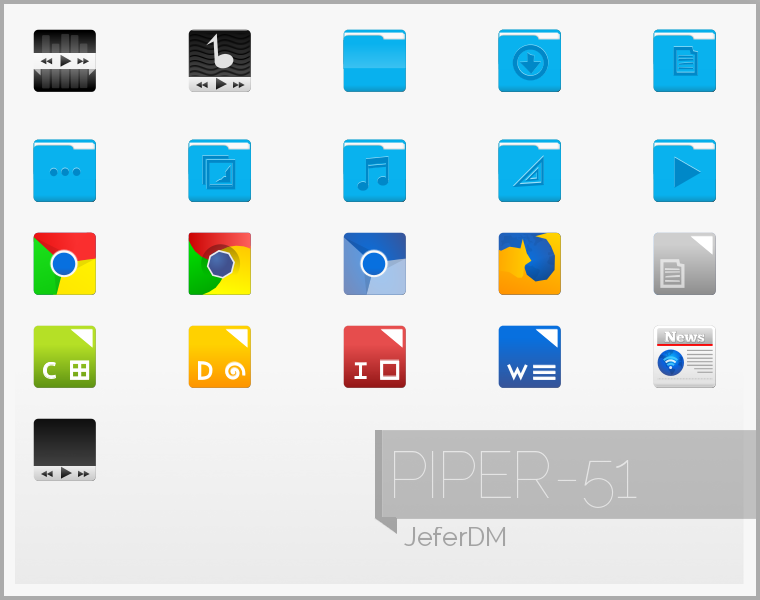
Task: Open the Downloads folder with arrow
Action: [x=530, y=61]
